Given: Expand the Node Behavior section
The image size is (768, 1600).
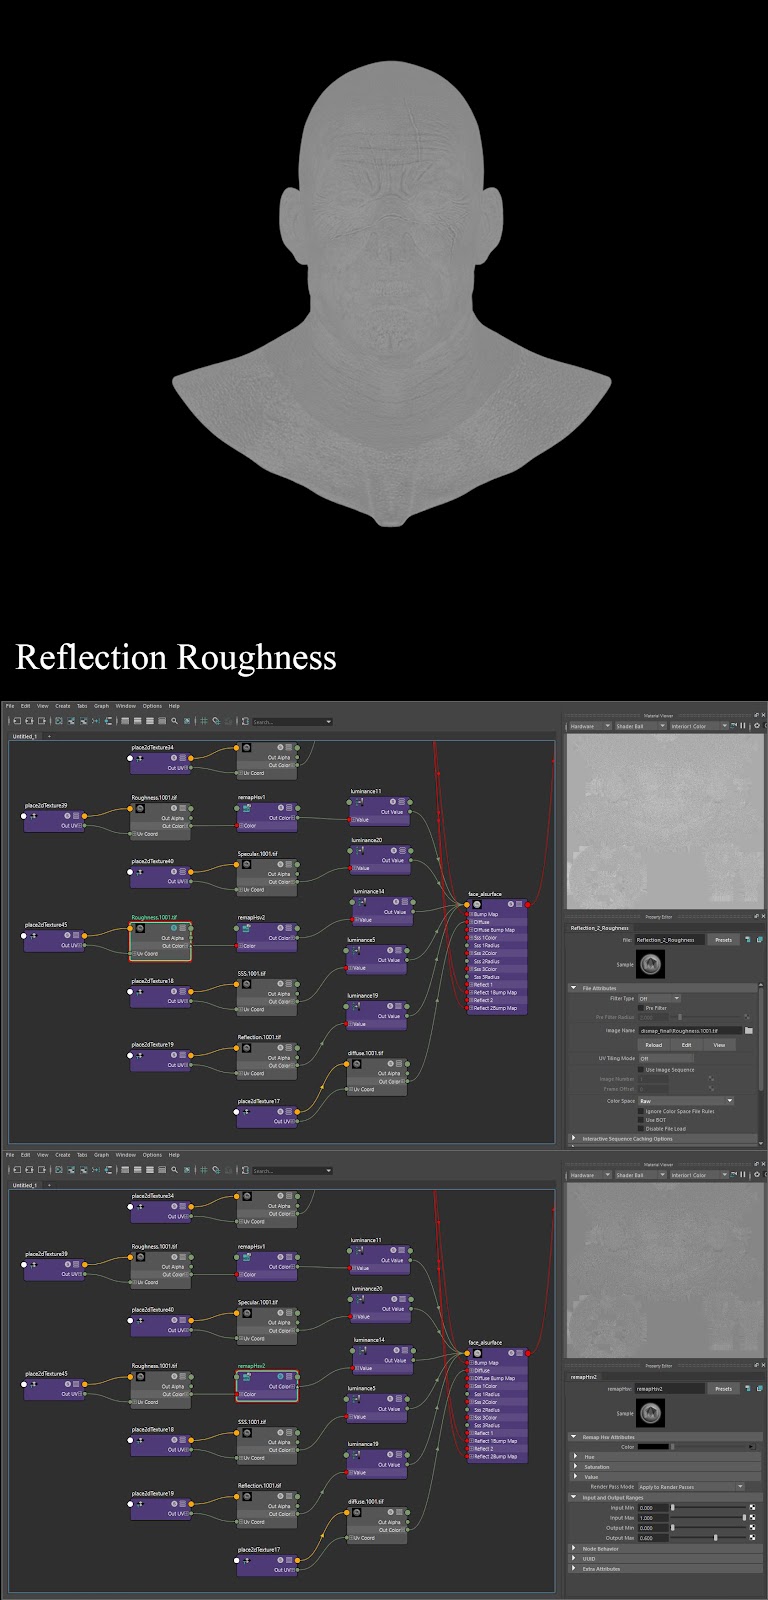Looking at the screenshot, I should pyautogui.click(x=573, y=1549).
